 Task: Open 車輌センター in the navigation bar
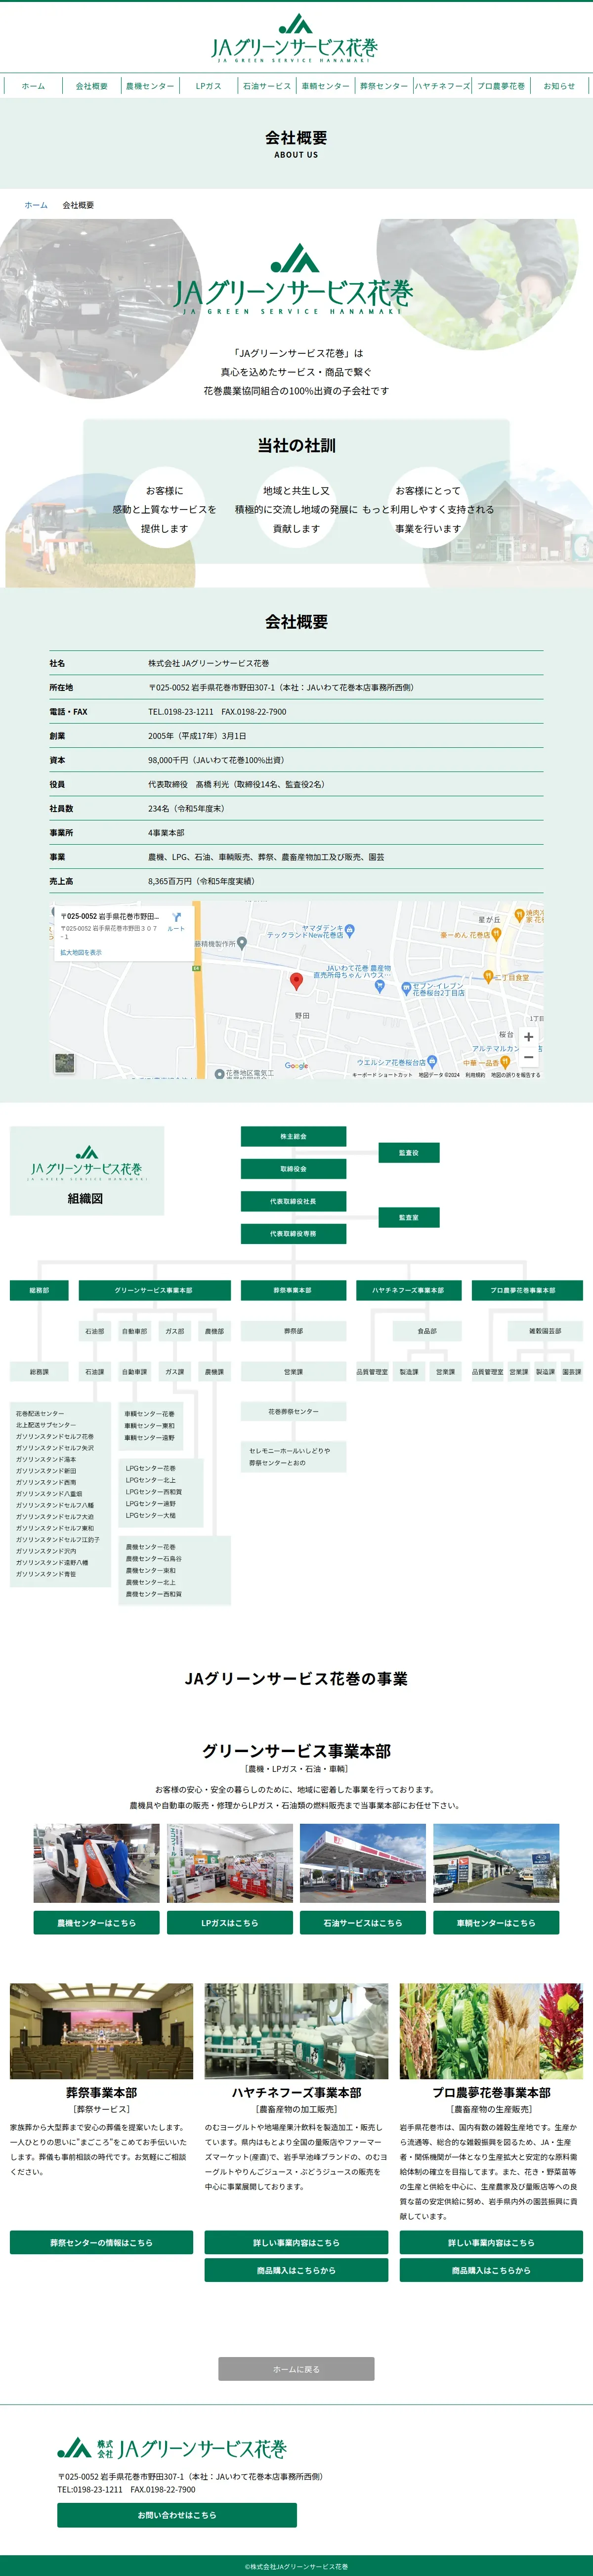(325, 86)
